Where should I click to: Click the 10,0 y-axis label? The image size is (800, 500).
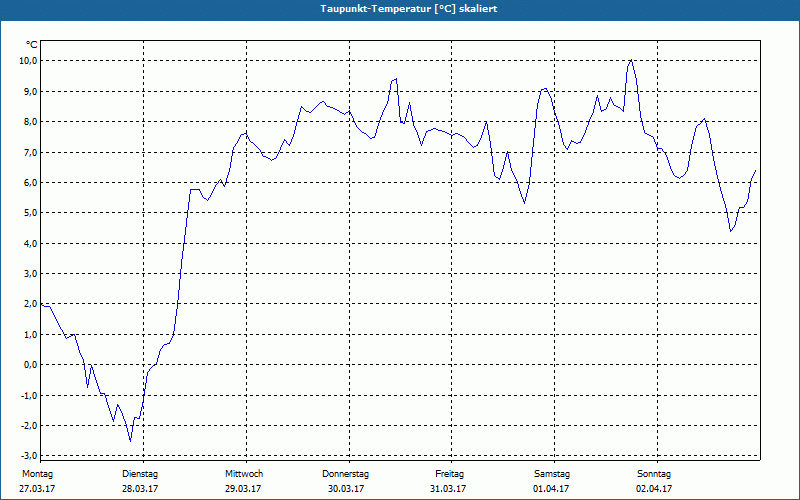tap(29, 61)
